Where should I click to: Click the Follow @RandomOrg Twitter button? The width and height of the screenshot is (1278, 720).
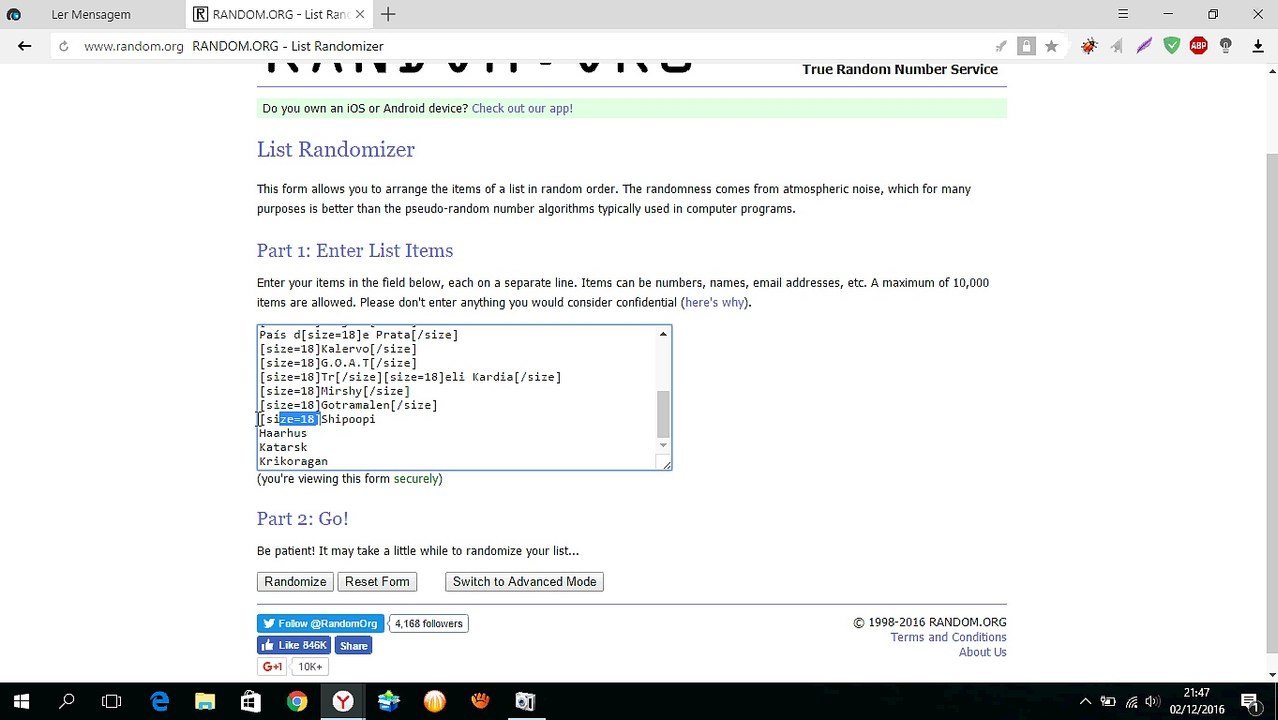click(x=320, y=623)
